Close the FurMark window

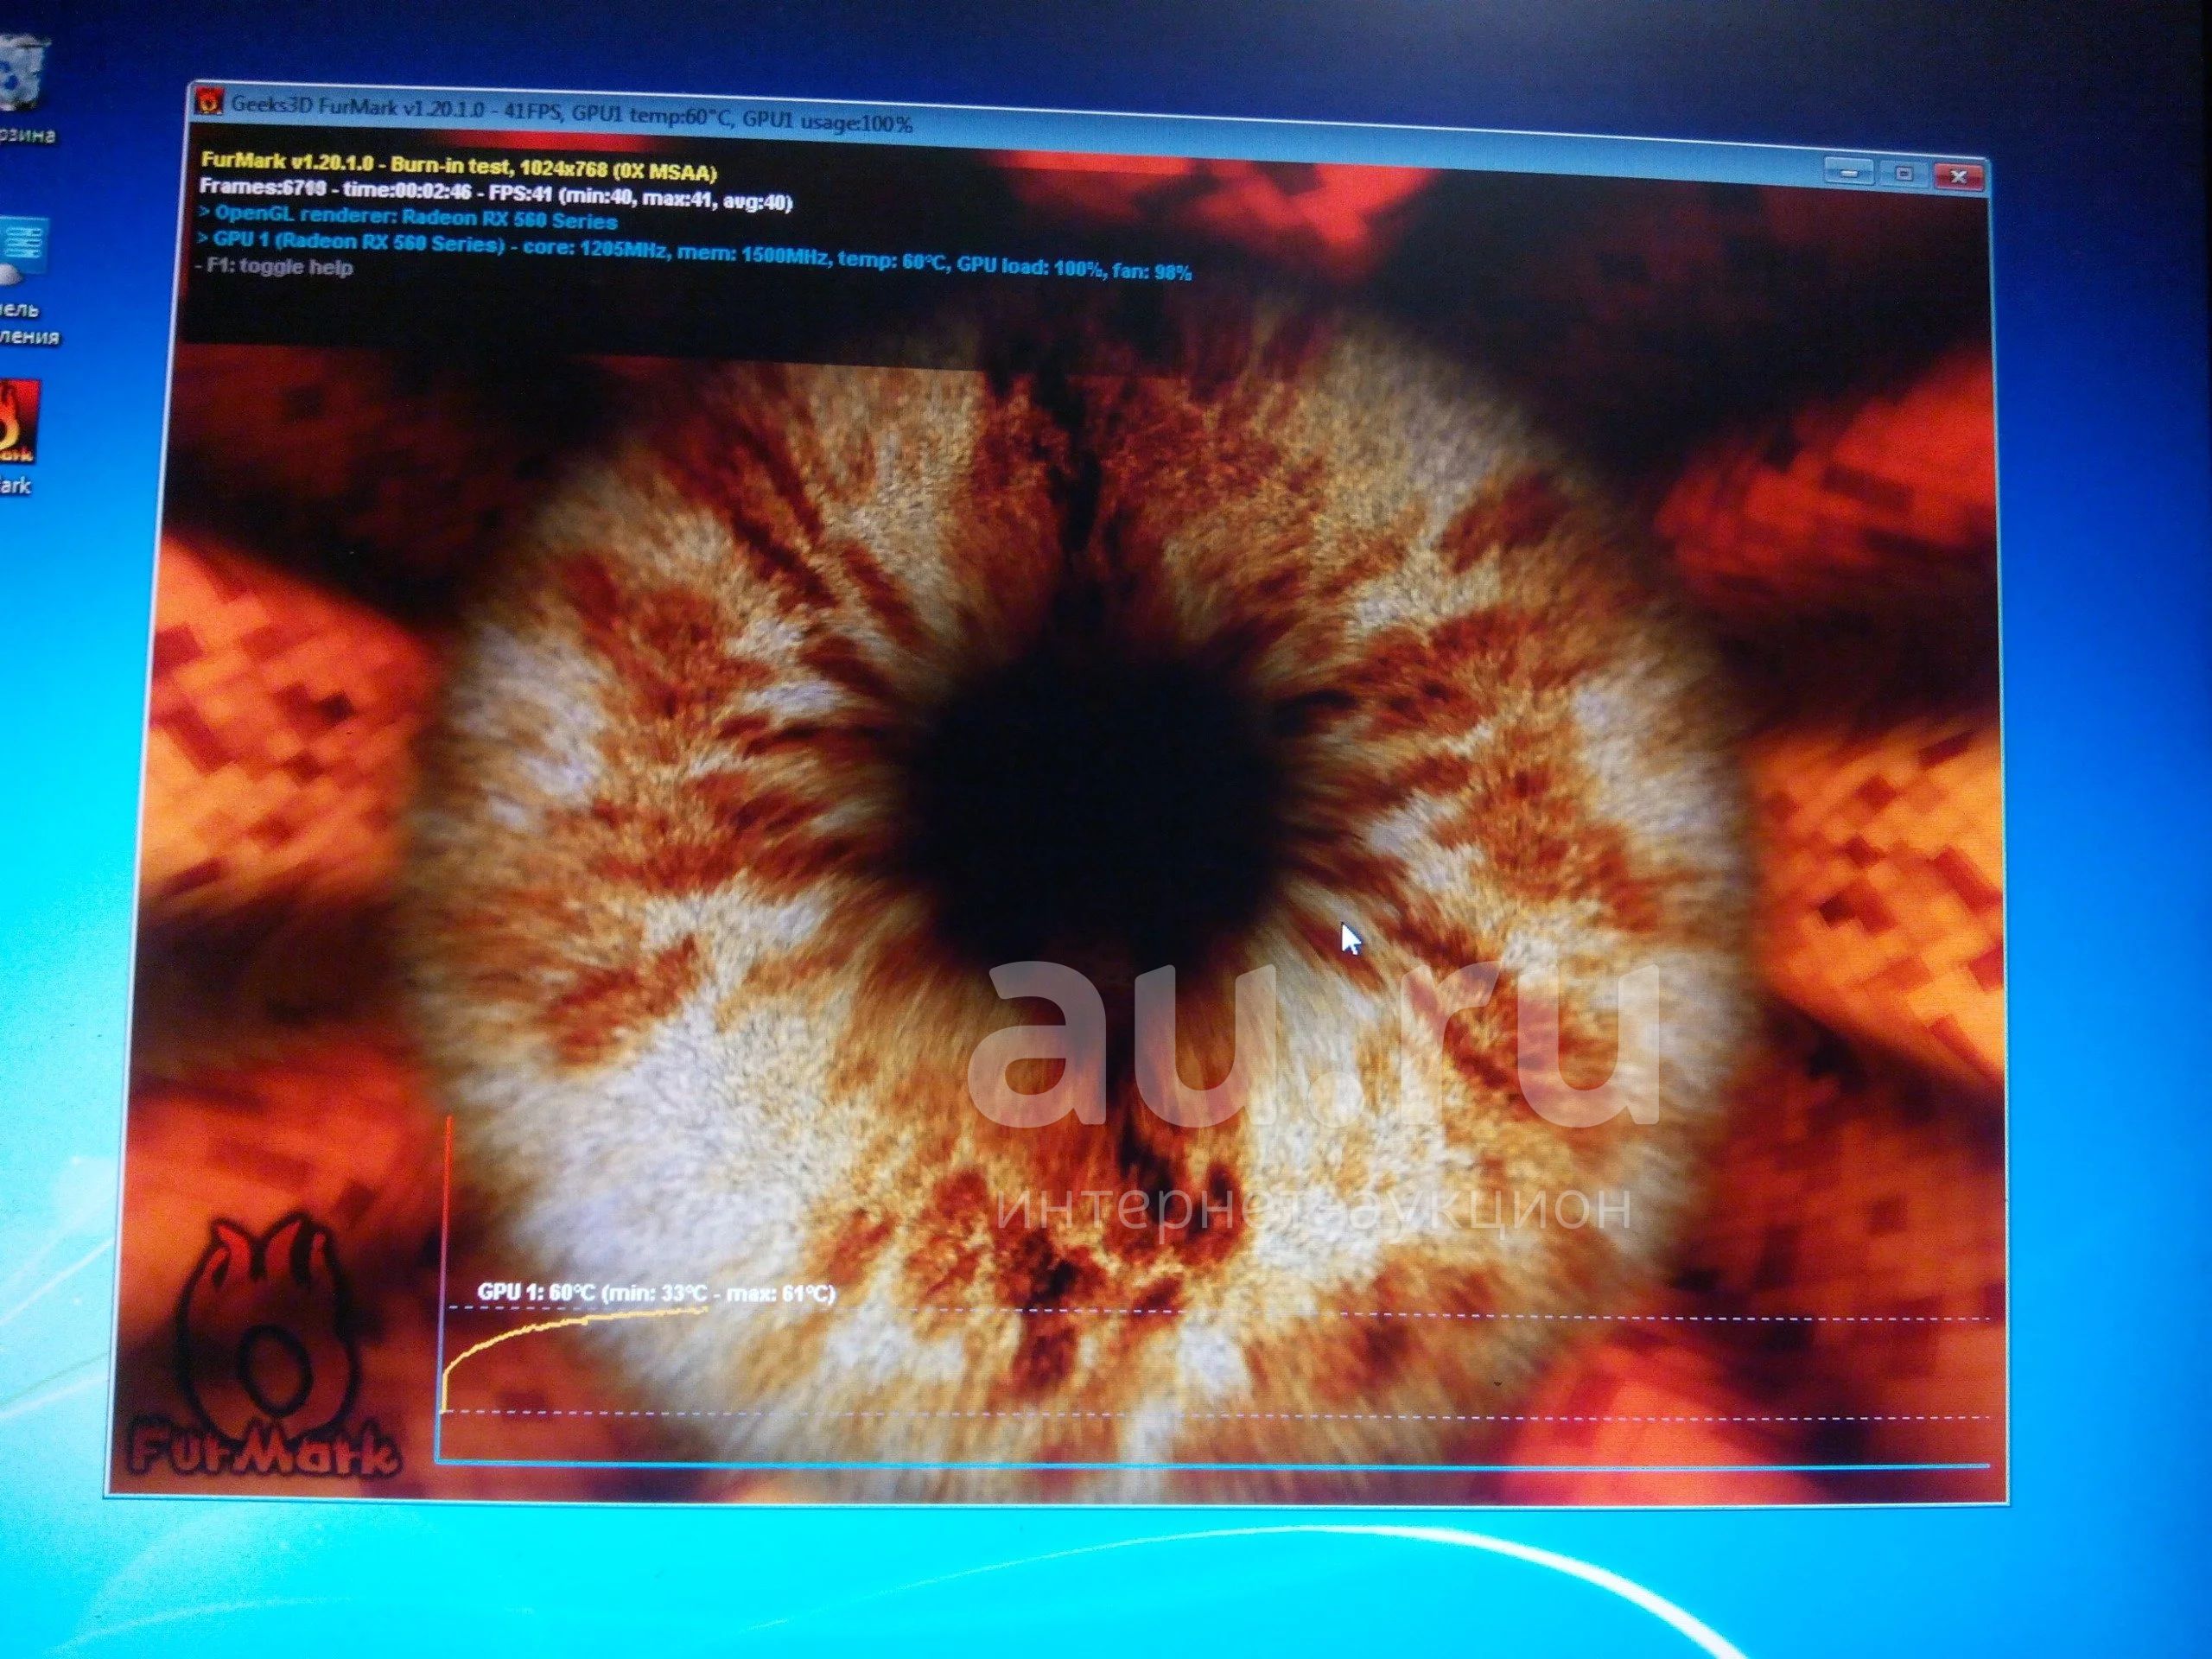[x=1957, y=176]
